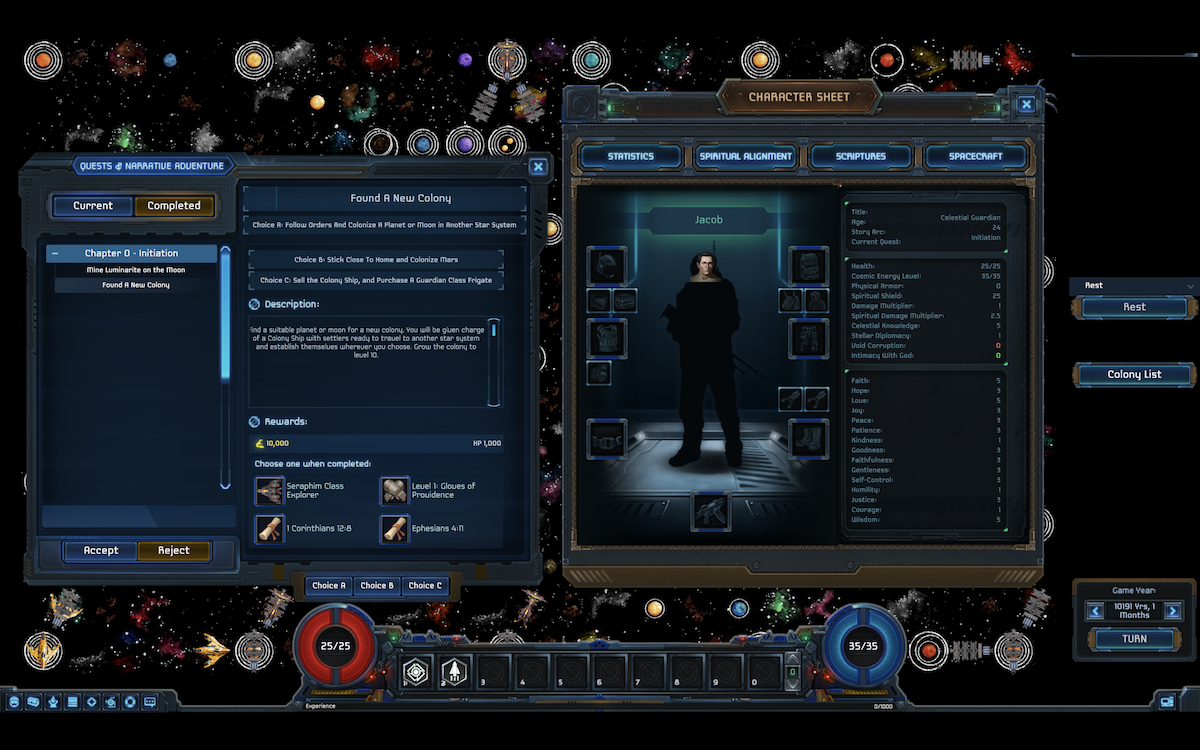The width and height of the screenshot is (1200, 750).
Task: Activate the rocket ability in hotbar slot 2
Action: pos(453,672)
